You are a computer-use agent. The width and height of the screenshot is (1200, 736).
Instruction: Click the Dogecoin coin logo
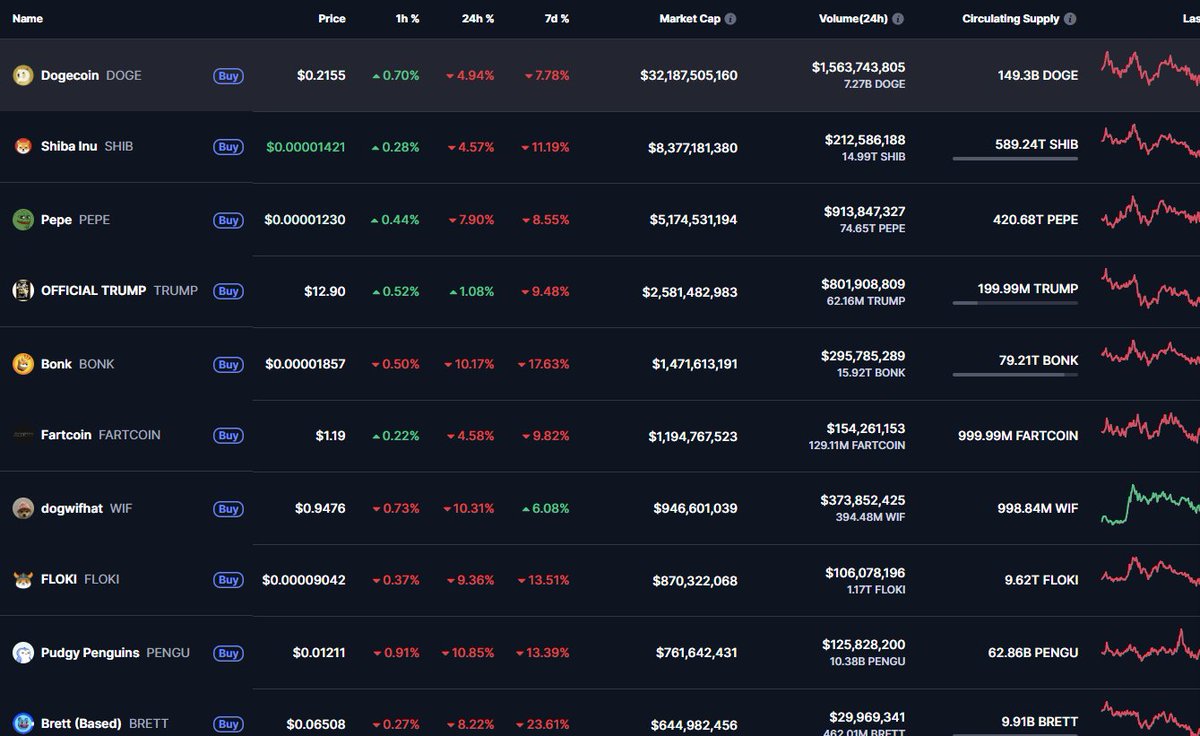coord(22,75)
